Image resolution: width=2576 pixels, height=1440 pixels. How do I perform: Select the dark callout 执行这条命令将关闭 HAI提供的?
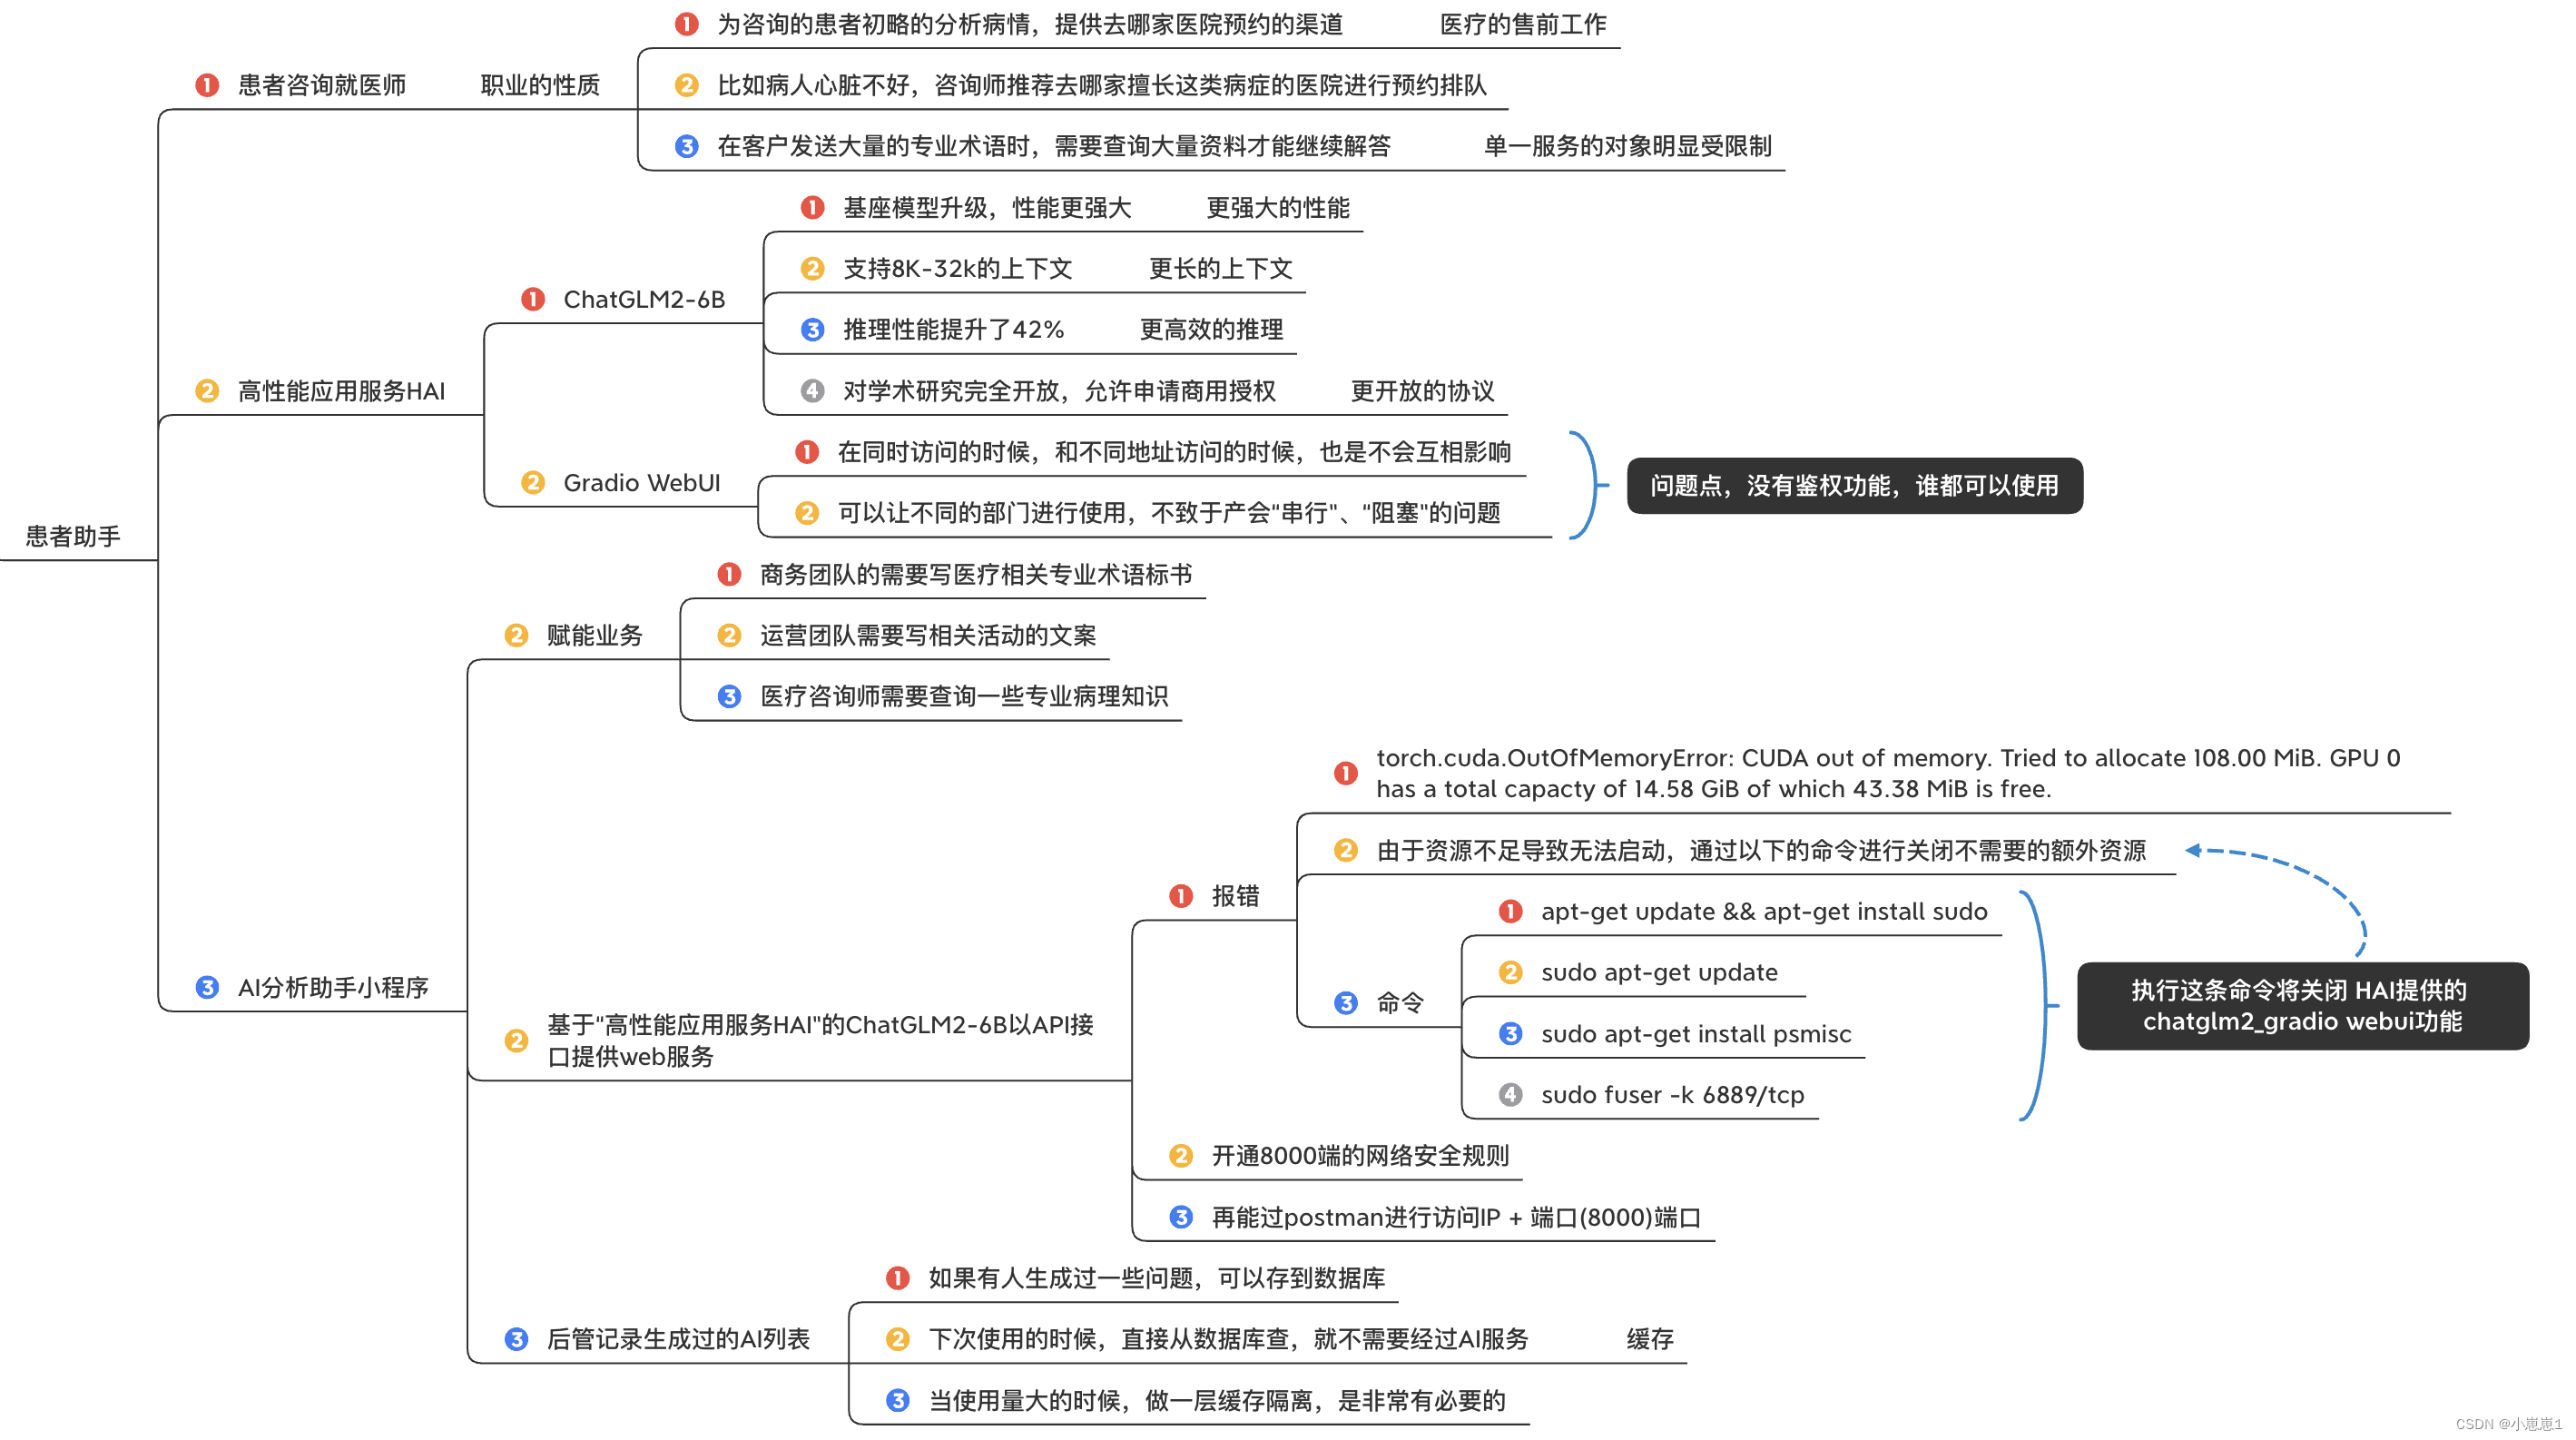(2302, 1006)
